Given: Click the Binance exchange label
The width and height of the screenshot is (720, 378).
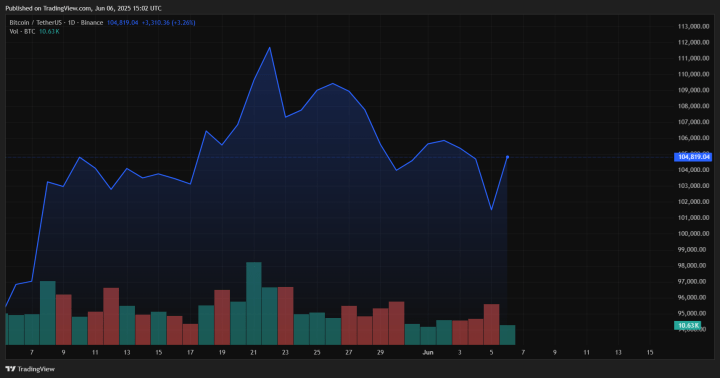Looking at the screenshot, I should click(x=92, y=23).
